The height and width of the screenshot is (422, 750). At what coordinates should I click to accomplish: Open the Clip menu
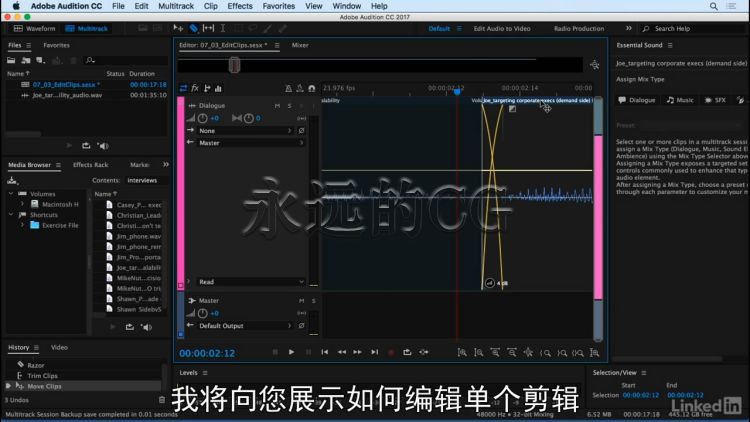[x=210, y=6]
